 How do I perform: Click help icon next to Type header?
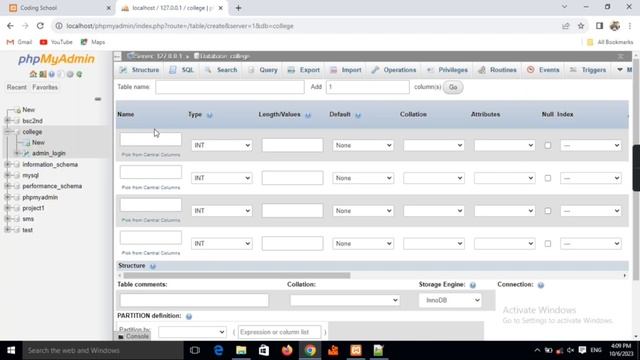point(209,115)
